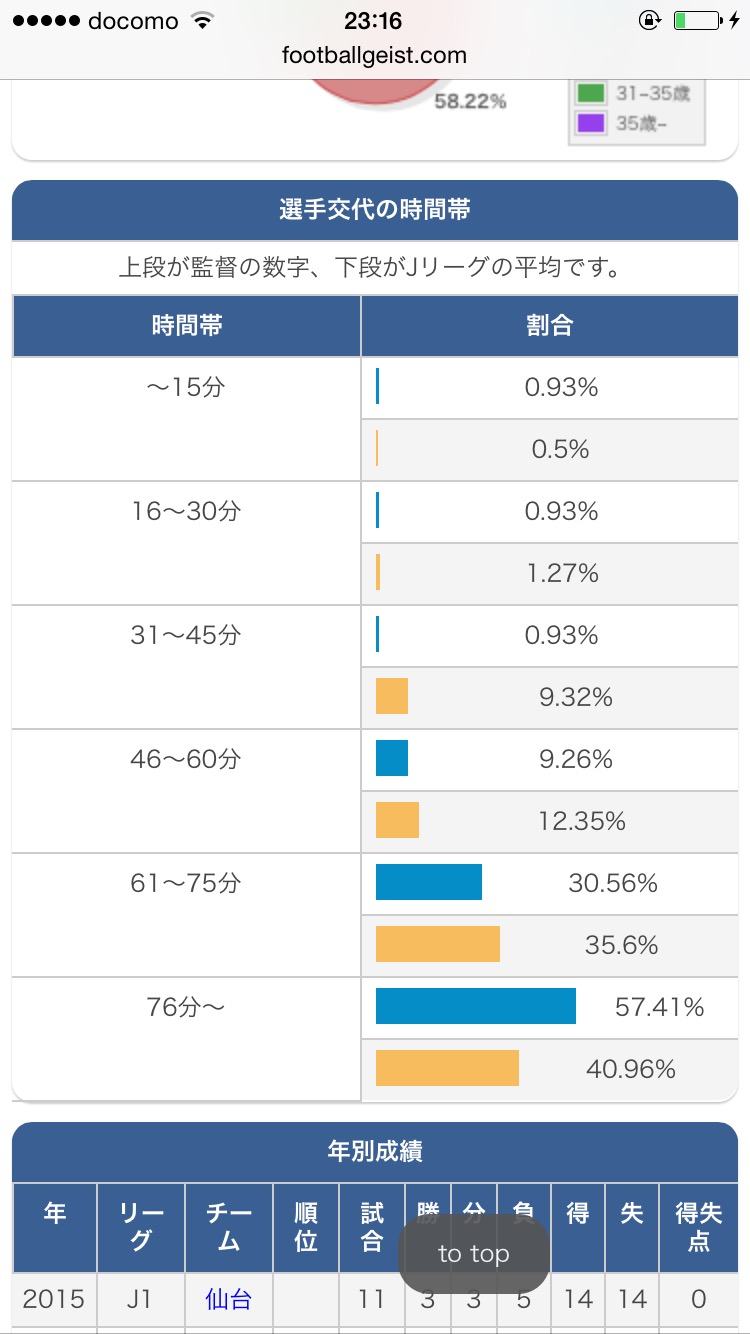Tap the blue 57.41% bar
The height and width of the screenshot is (1334, 750).
tap(476, 1006)
